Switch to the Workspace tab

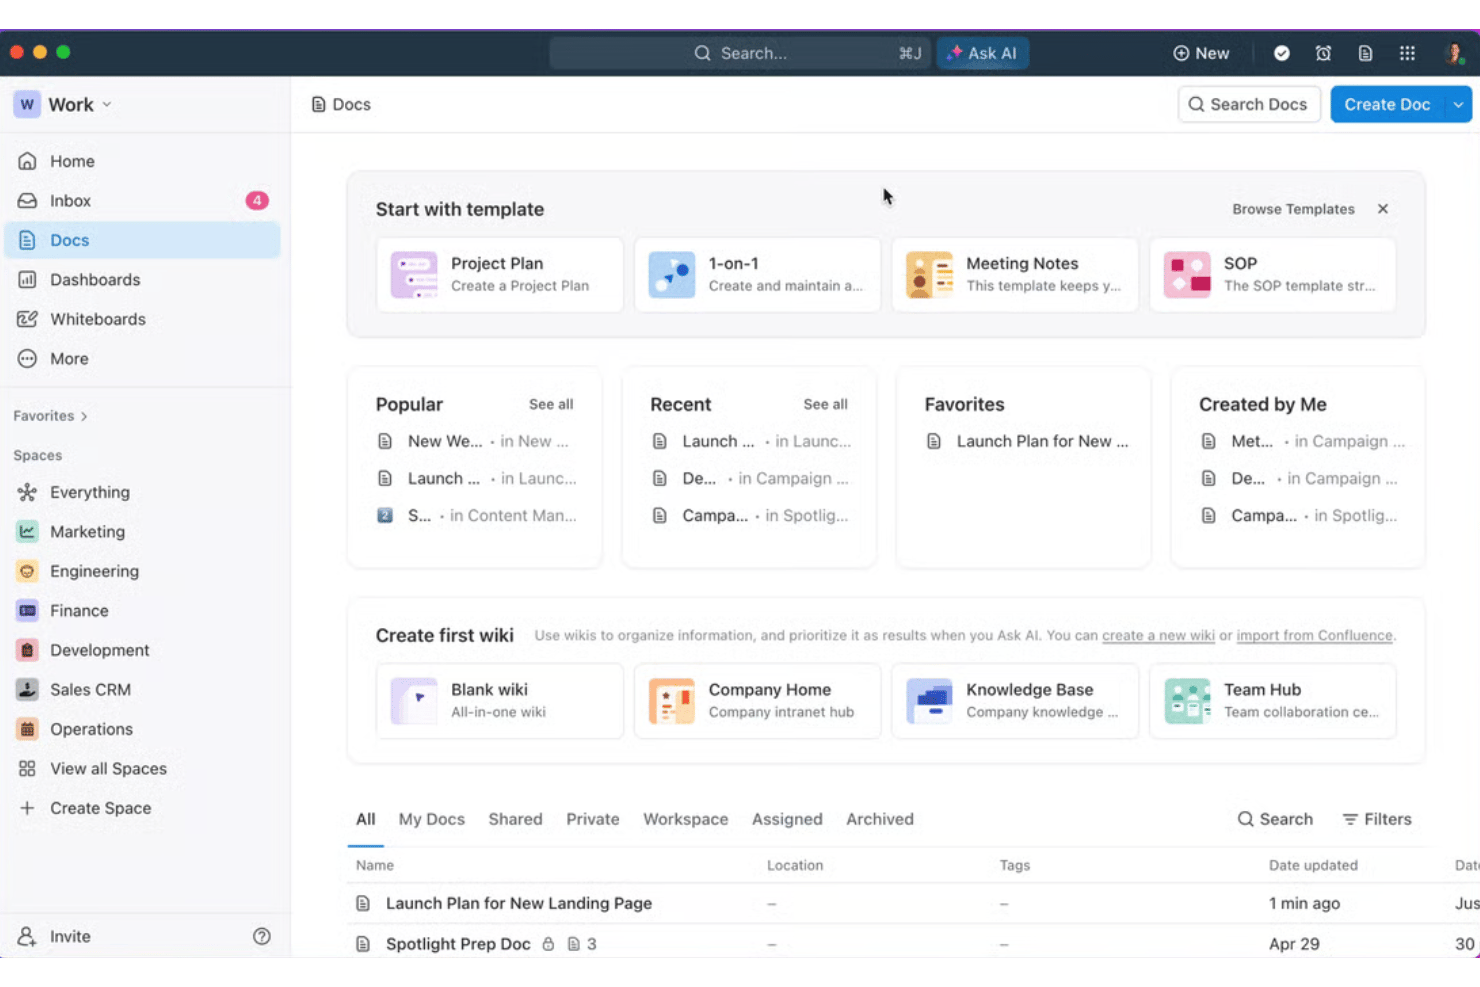tap(685, 819)
